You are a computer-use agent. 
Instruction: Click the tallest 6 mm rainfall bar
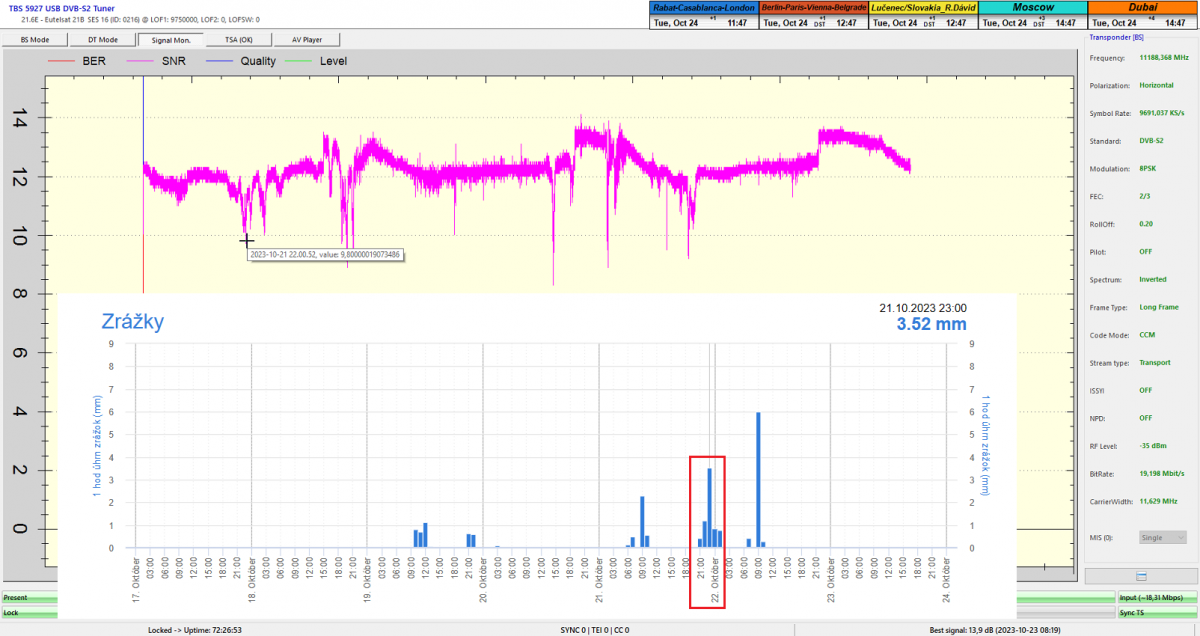(758, 480)
